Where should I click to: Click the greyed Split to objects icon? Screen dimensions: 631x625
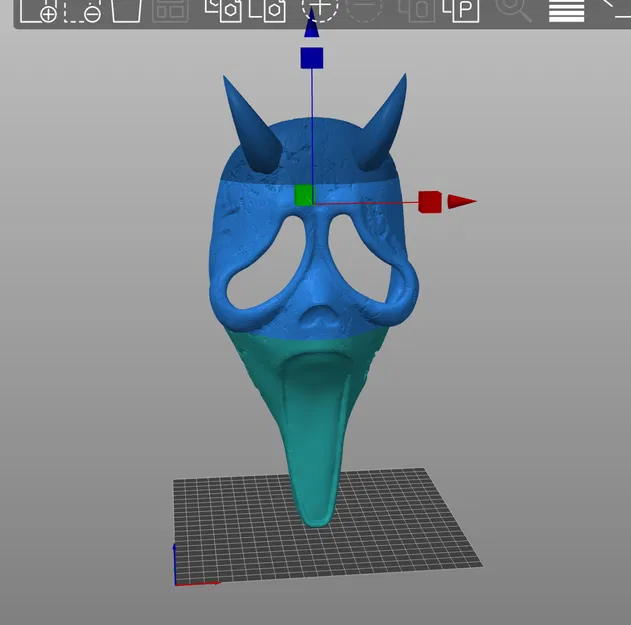417,10
